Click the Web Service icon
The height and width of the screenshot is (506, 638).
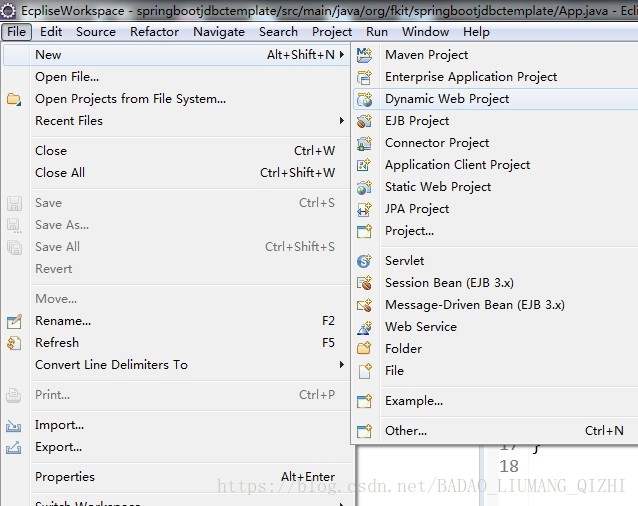click(x=364, y=327)
